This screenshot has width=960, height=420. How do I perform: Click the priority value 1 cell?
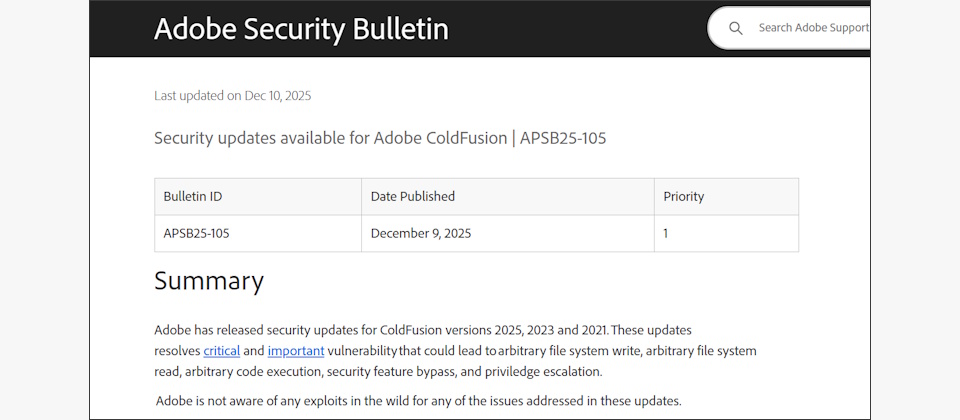click(x=666, y=234)
